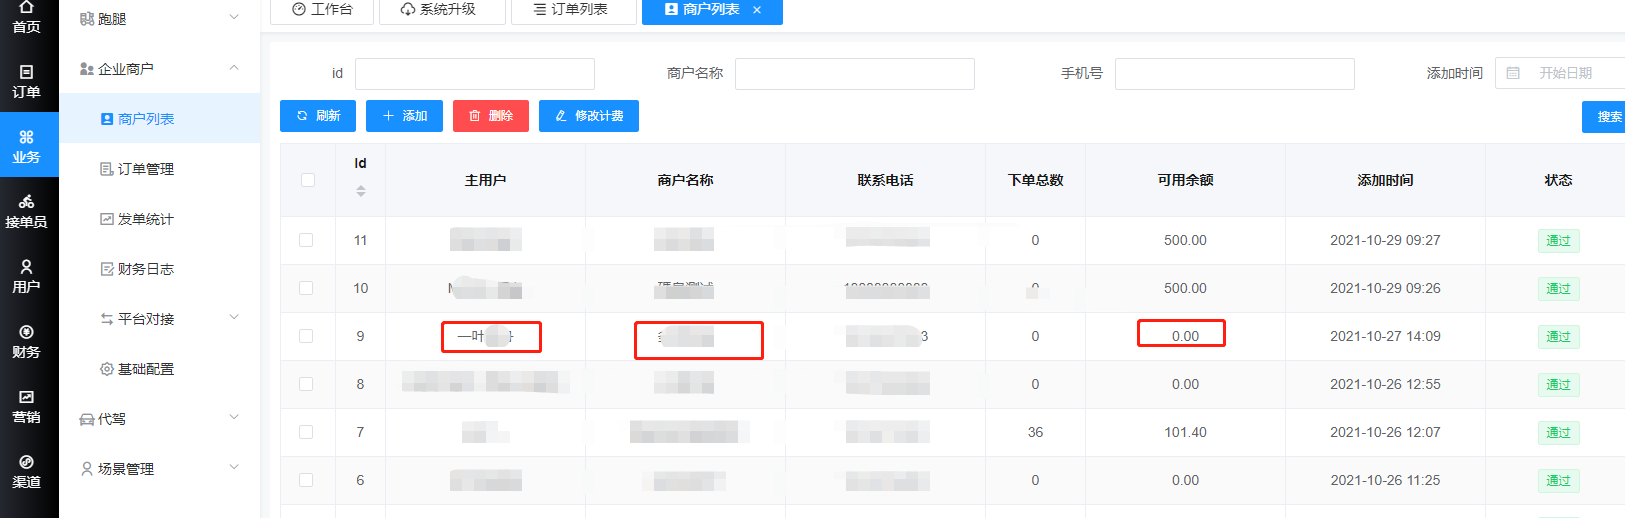Focus the id search field
Screen dimensions: 1625x518
tap(475, 73)
